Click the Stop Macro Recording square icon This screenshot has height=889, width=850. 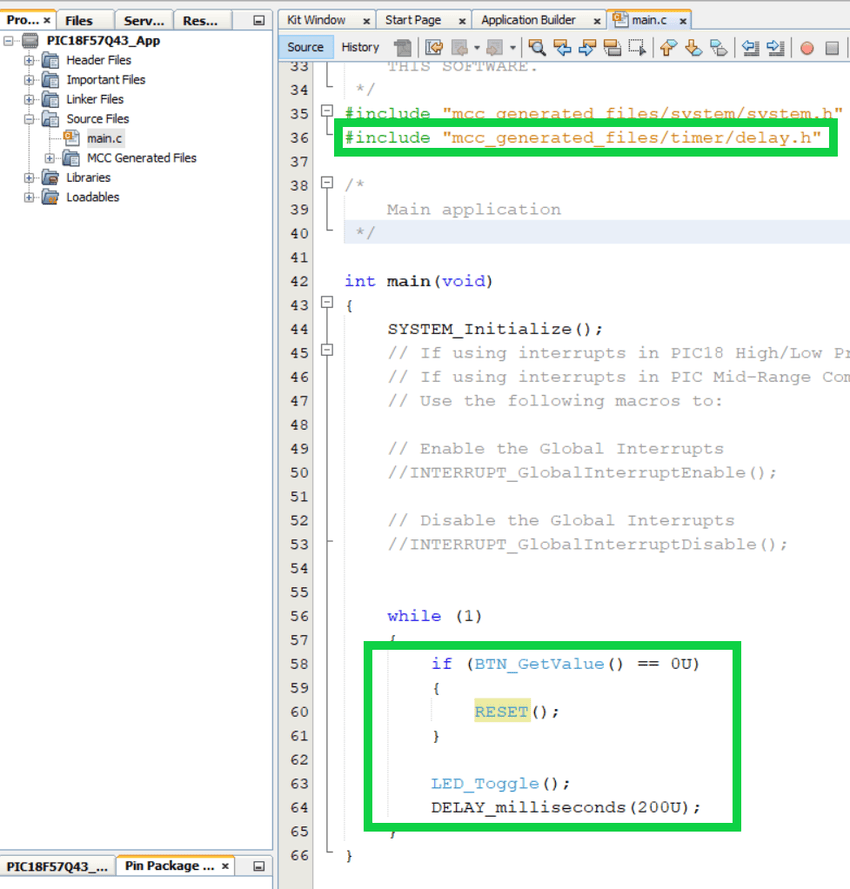click(832, 47)
